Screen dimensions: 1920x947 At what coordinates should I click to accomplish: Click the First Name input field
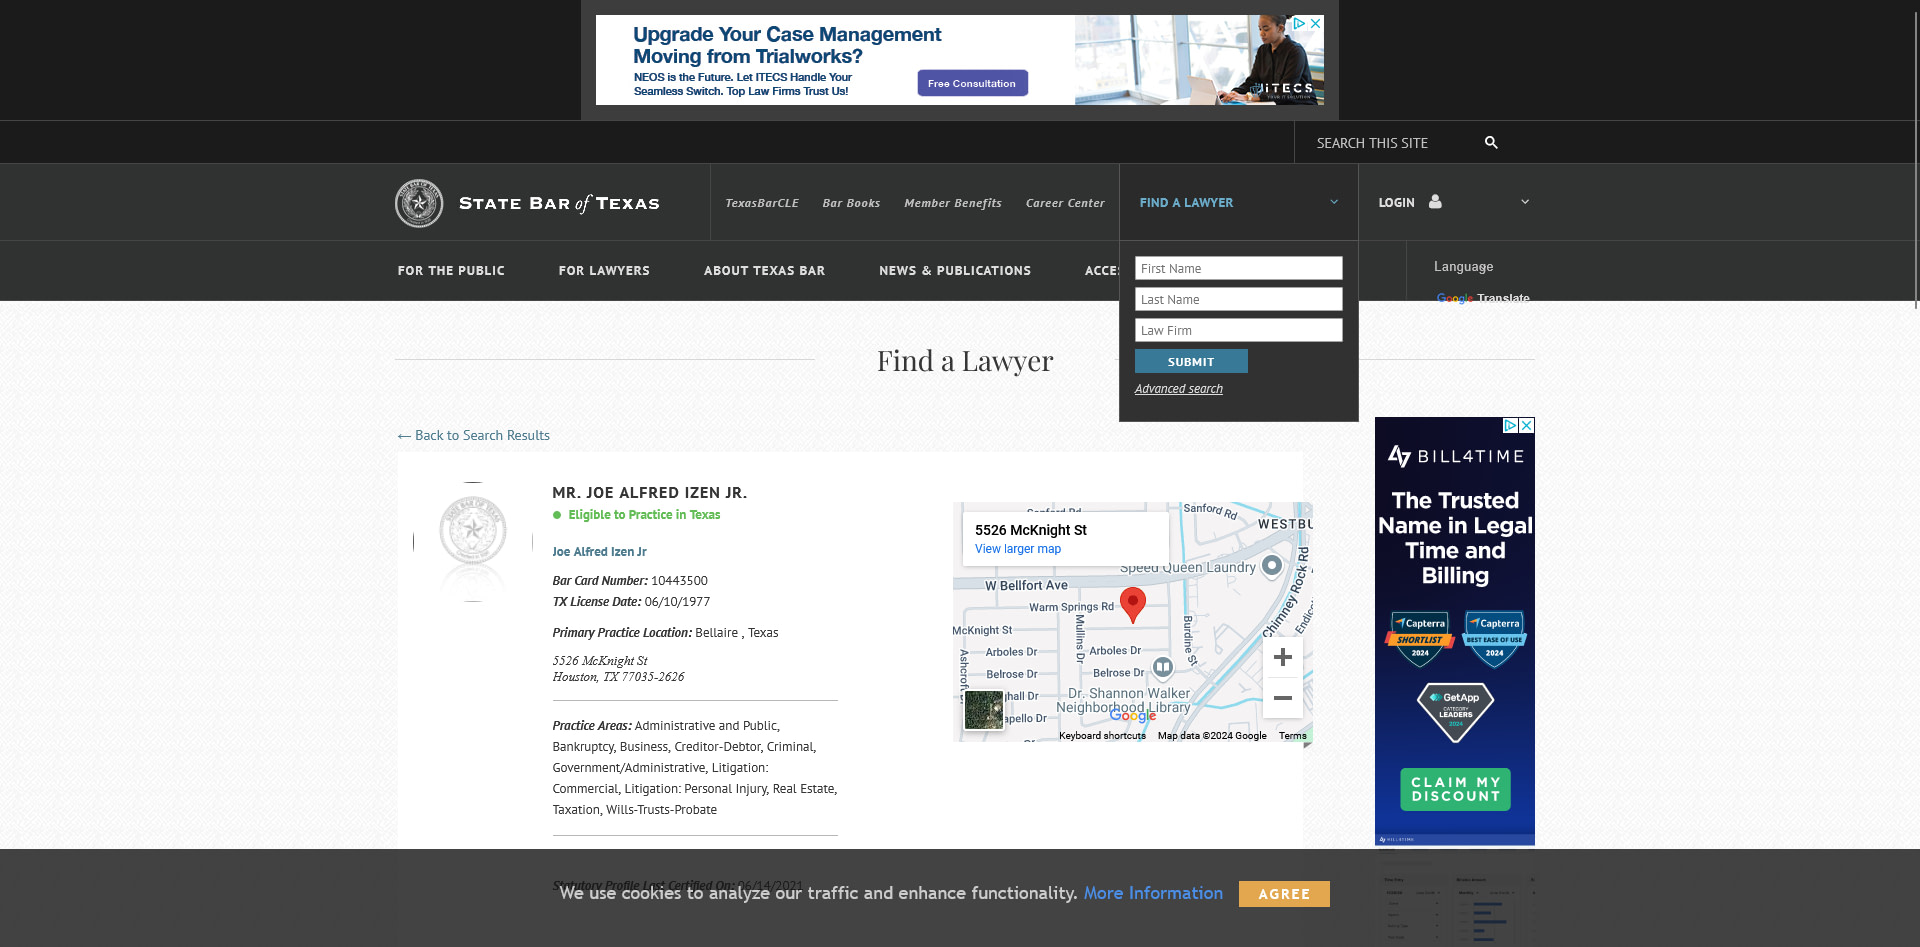click(x=1238, y=268)
